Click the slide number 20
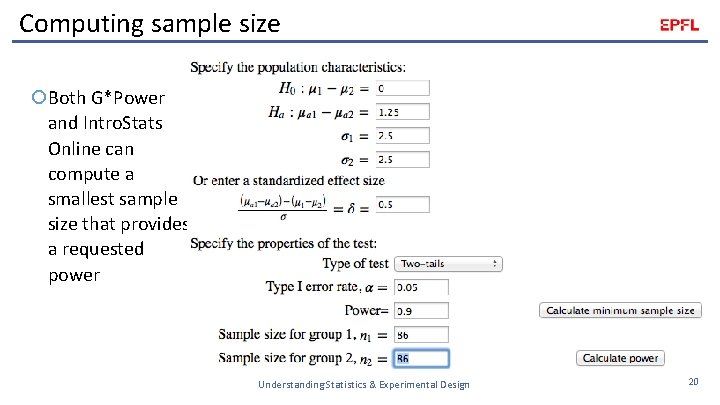Screen dimensions: 720x405 (693, 382)
